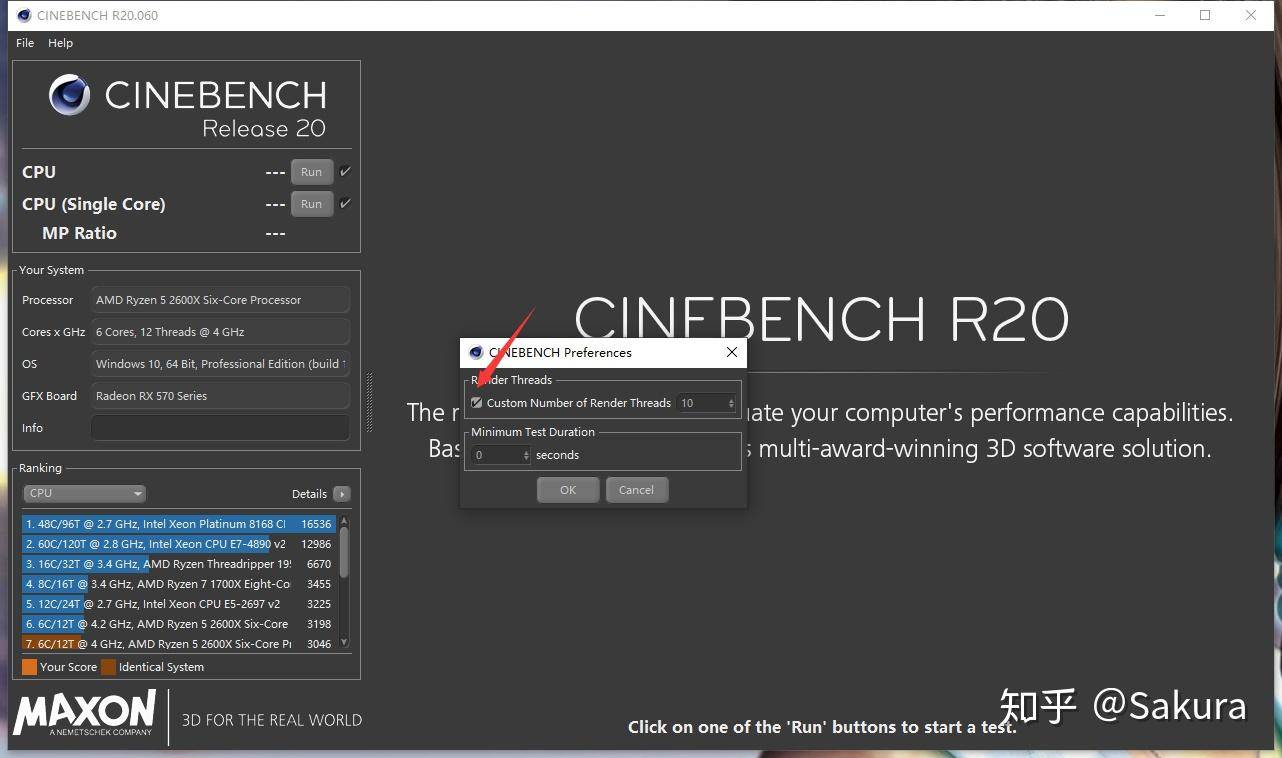Image resolution: width=1282 pixels, height=758 pixels.
Task: Uncheck Custom Number of Render Threads
Action: tap(477, 403)
